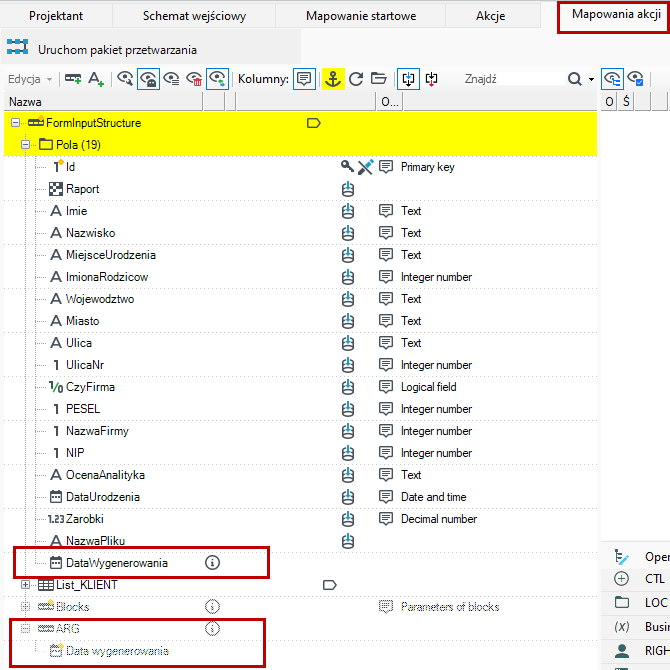Switch to Schemat wejściowy tab
This screenshot has height=670, width=670.
click(x=194, y=16)
